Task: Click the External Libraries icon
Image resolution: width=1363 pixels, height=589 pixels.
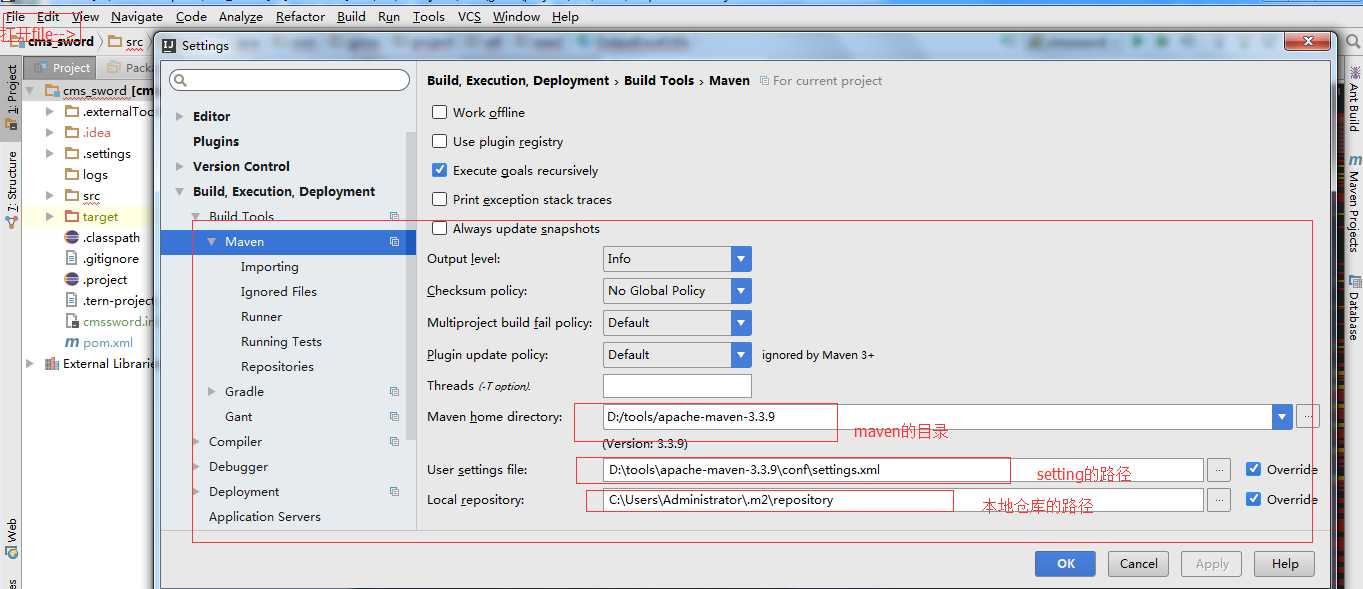Action: pos(52,363)
